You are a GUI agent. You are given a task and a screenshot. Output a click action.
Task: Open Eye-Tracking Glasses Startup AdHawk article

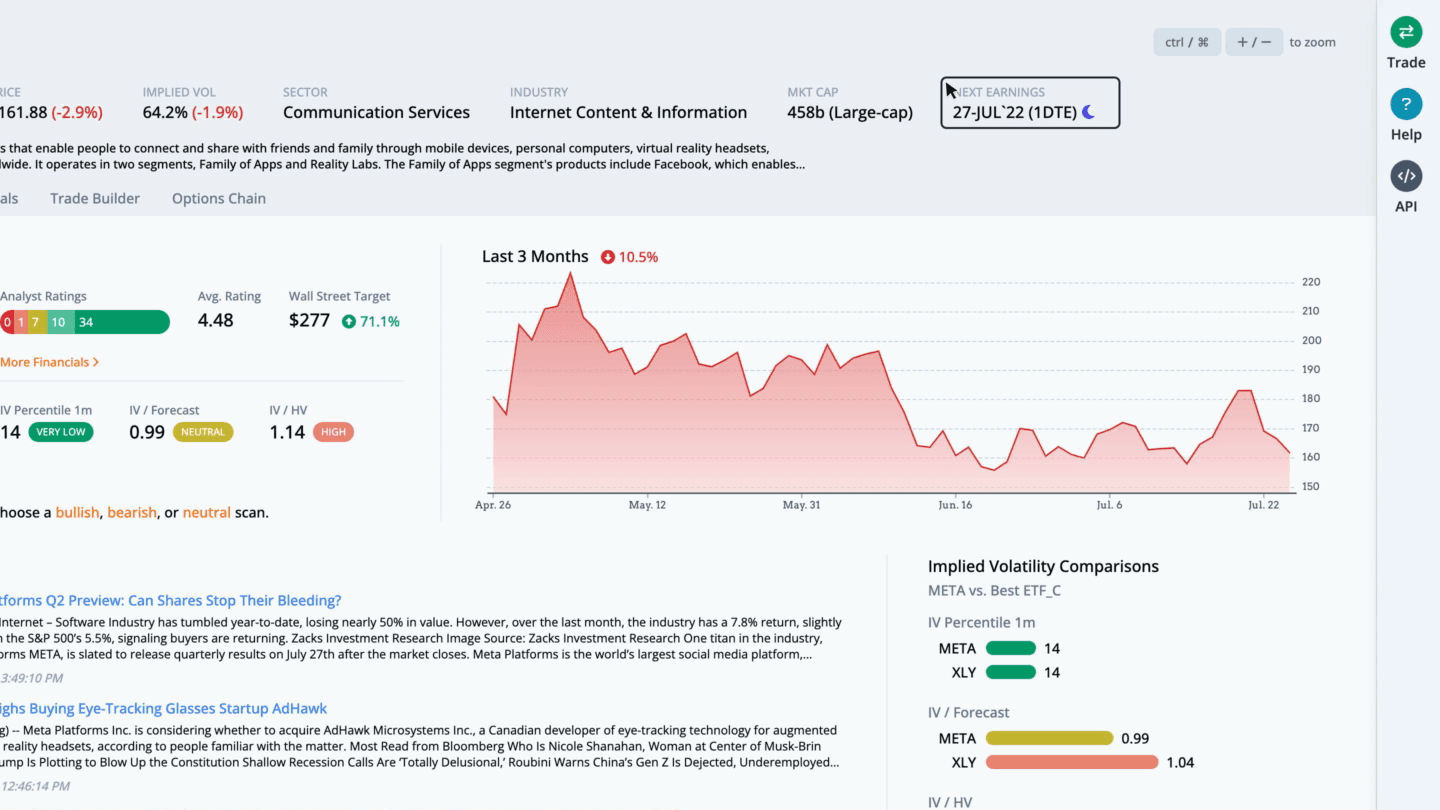click(x=163, y=708)
